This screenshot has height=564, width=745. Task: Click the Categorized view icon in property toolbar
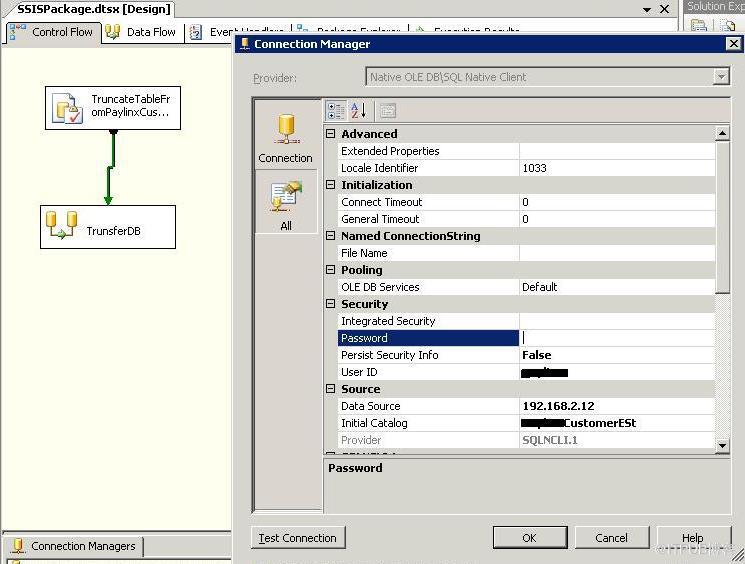[x=336, y=111]
